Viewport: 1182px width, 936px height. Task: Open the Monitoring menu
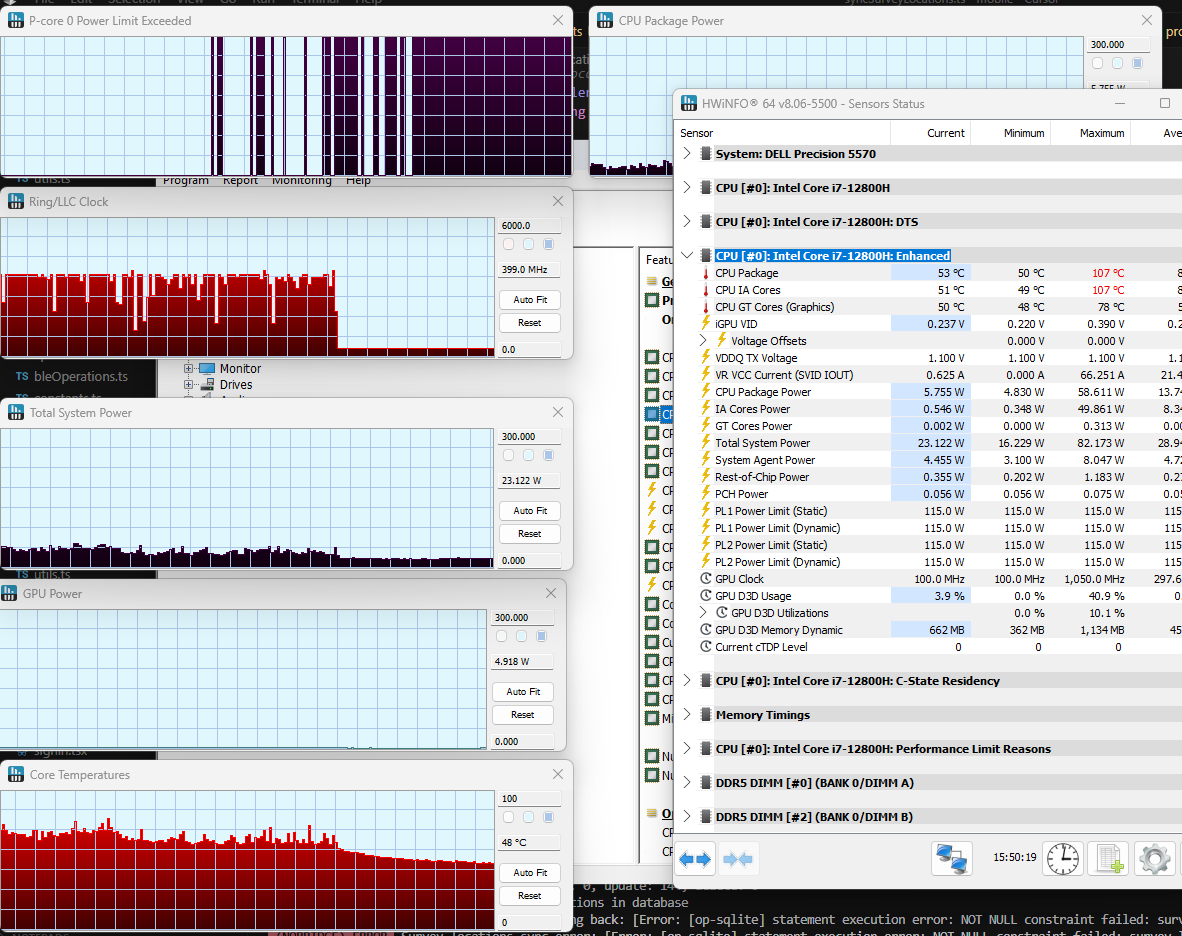(x=302, y=181)
